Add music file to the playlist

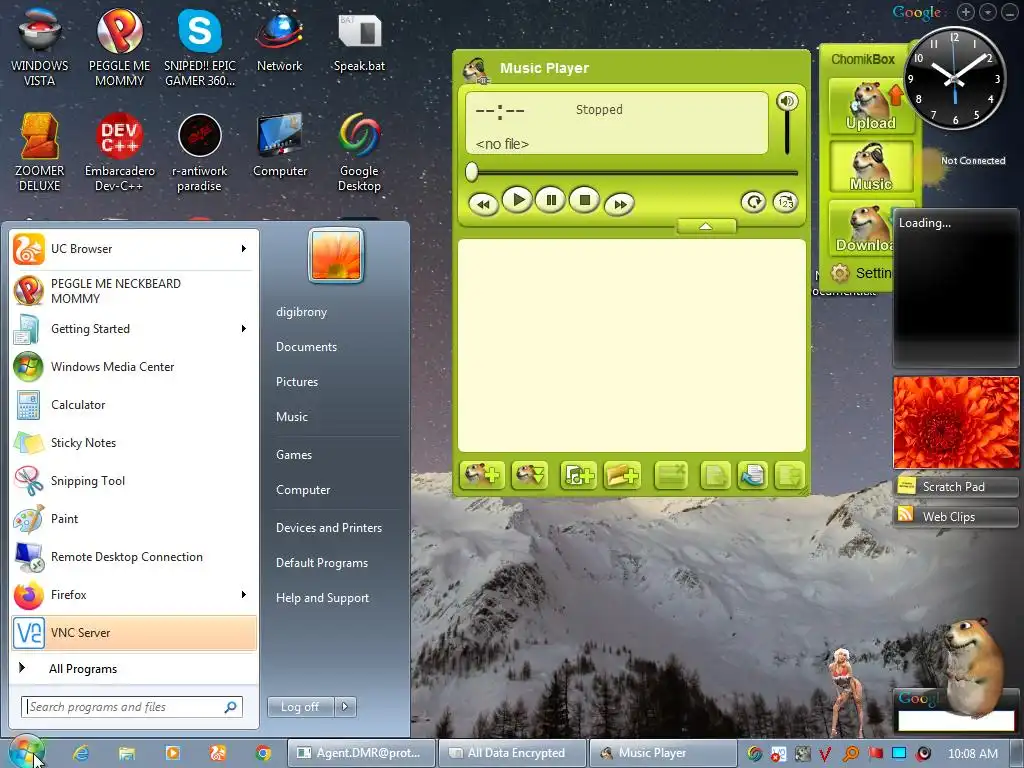(x=578, y=475)
